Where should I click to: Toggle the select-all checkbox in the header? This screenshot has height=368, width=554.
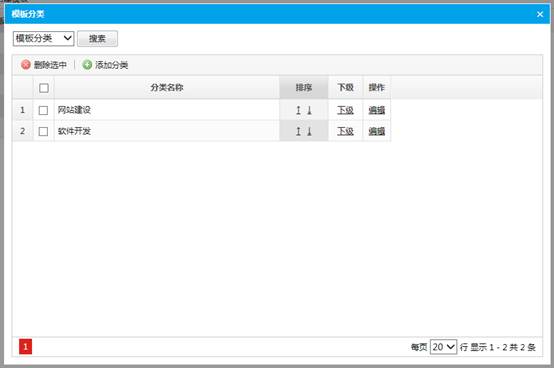44,88
